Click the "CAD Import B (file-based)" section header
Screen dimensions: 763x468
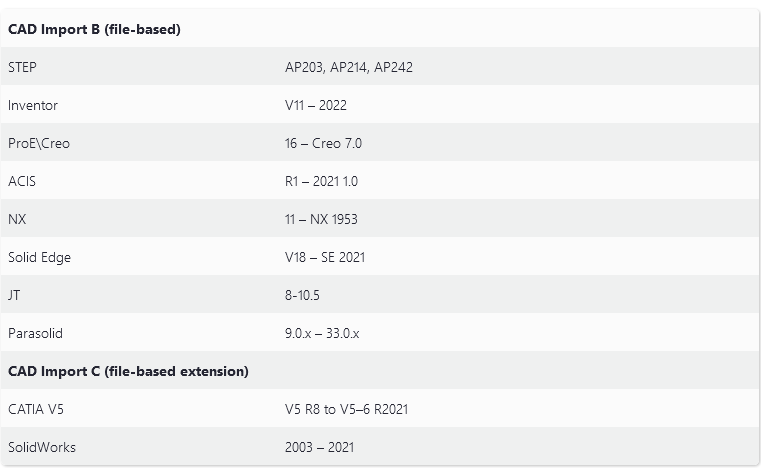94,29
